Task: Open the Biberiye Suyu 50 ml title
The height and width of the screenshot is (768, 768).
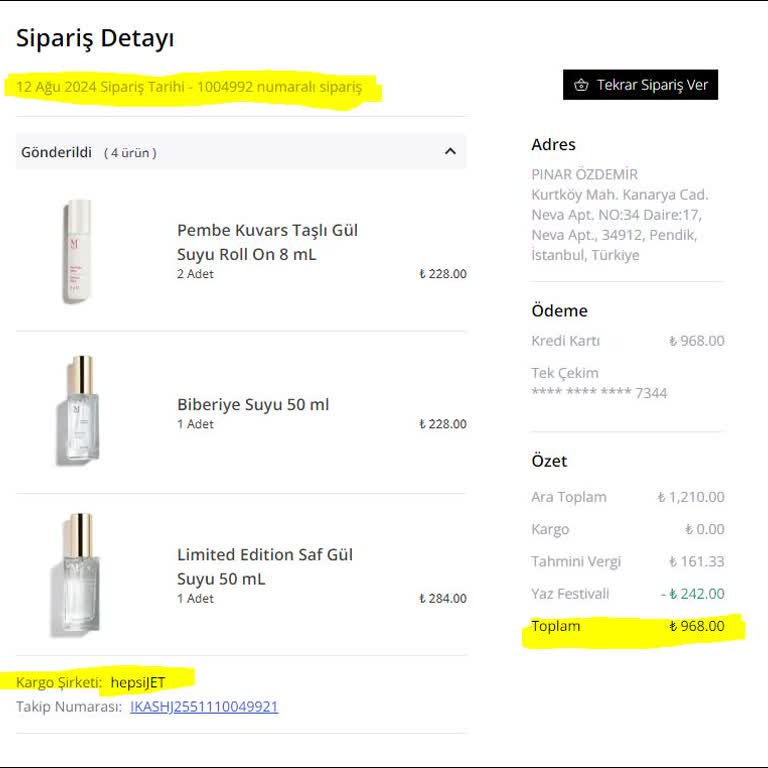Action: pos(253,404)
